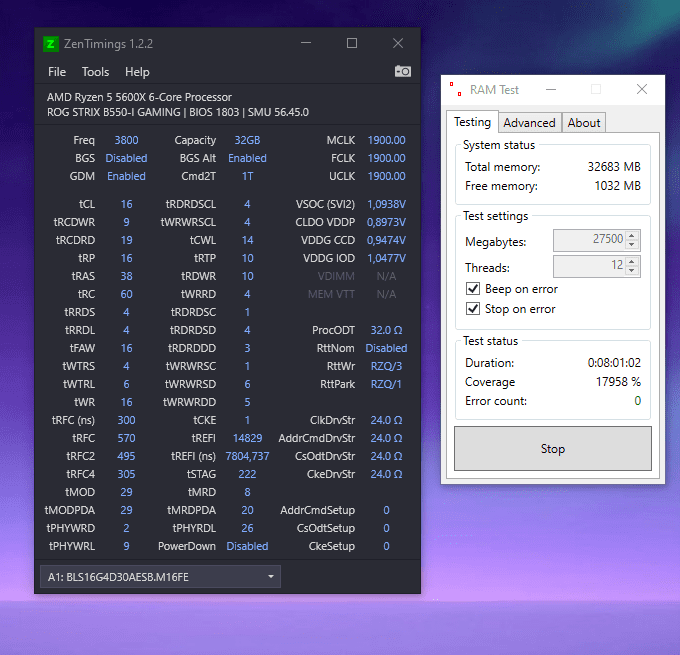Click the Threads input field showing 12
Image resolution: width=680 pixels, height=655 pixels.
click(590, 266)
